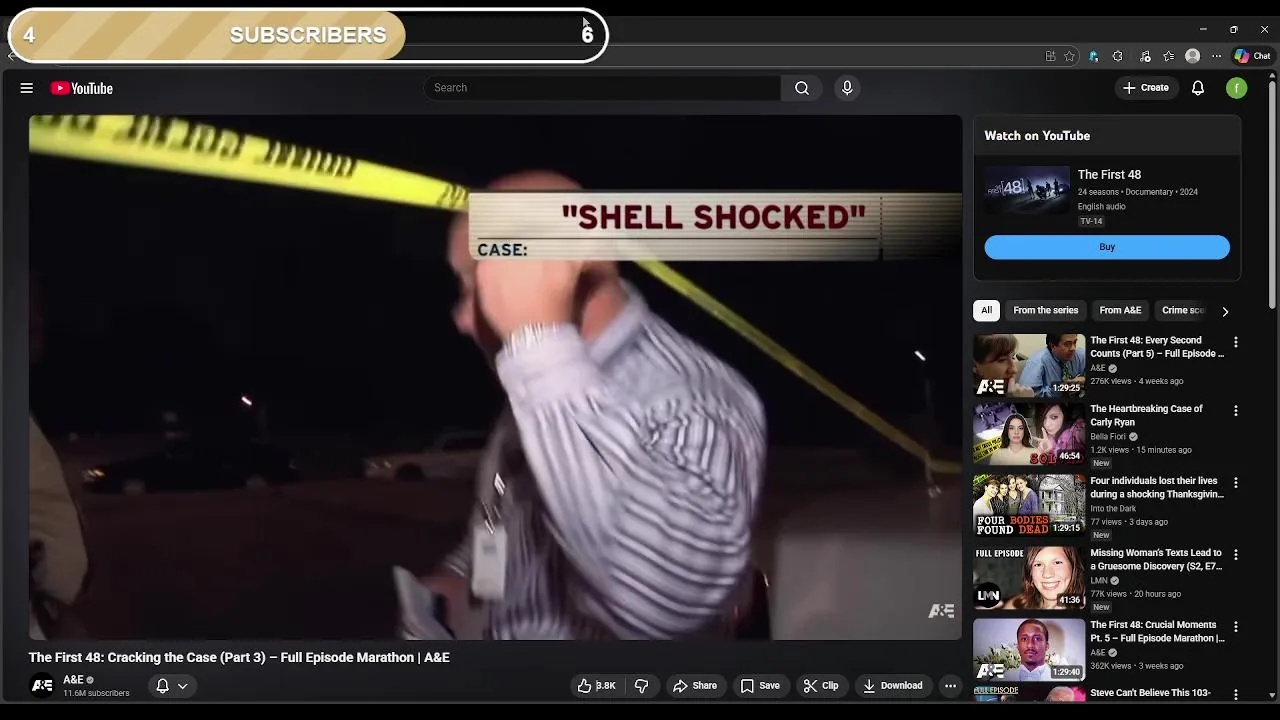The image size is (1280, 720).
Task: Click the Into the Dark channel name
Action: click(1113, 509)
